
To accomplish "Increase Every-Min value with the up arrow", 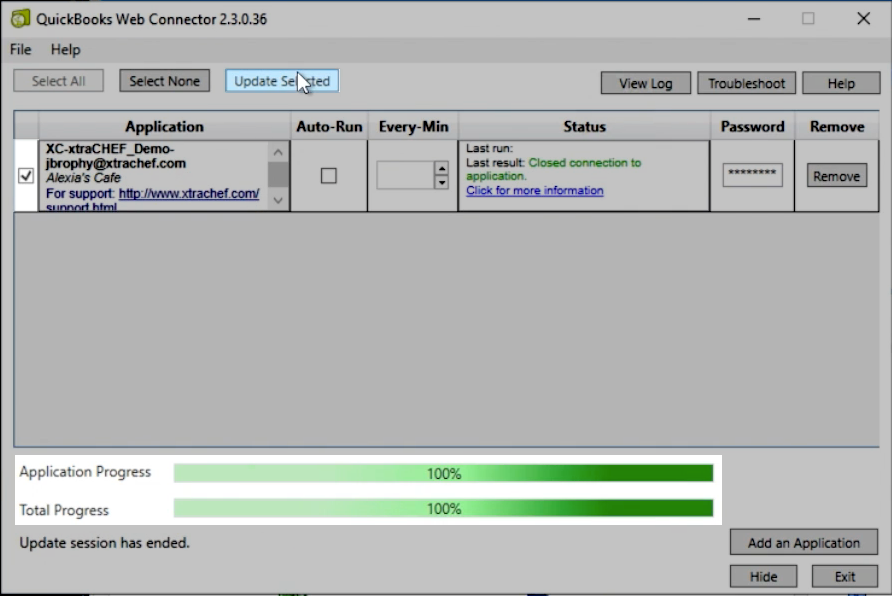I will tap(444, 170).
